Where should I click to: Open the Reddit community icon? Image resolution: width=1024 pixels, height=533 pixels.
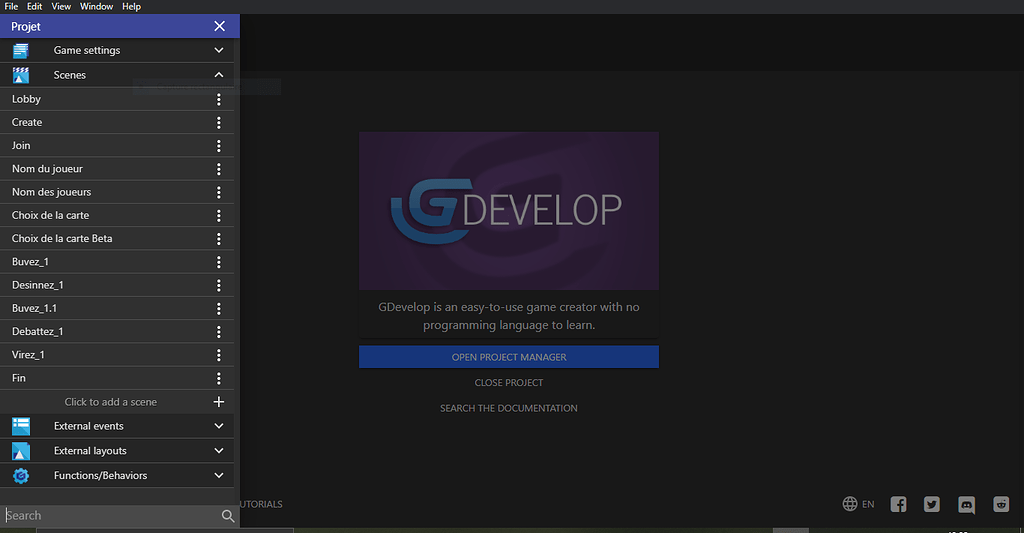pyautogui.click(x=1001, y=504)
